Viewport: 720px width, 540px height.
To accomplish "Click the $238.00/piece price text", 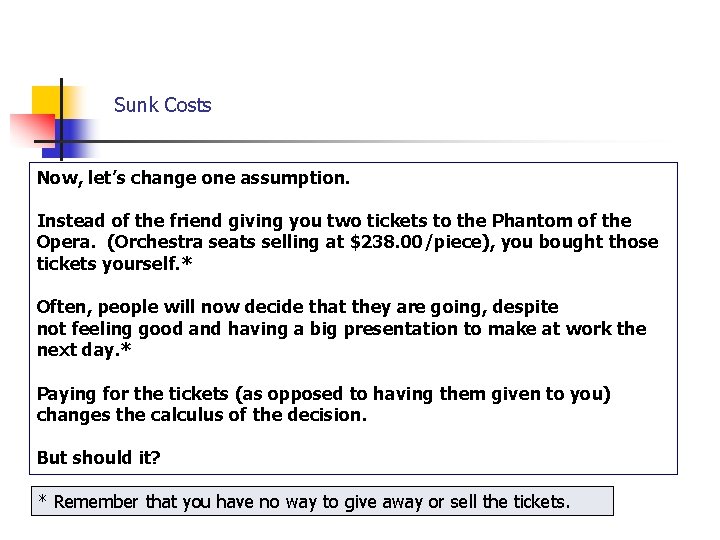I will 418,242.
